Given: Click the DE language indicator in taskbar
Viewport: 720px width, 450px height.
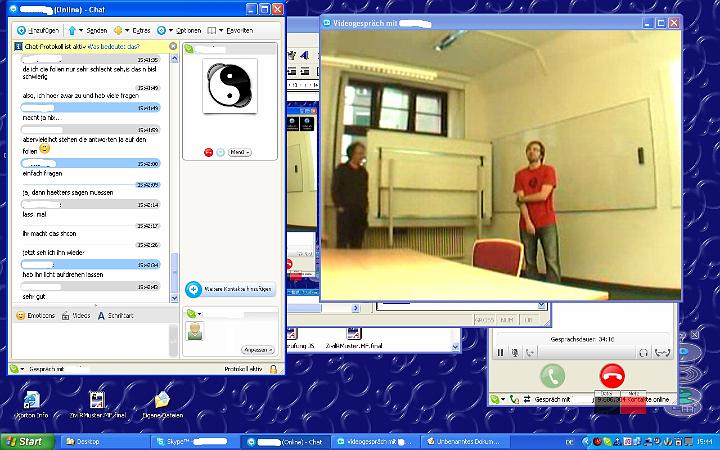Looking at the screenshot, I should 569,442.
